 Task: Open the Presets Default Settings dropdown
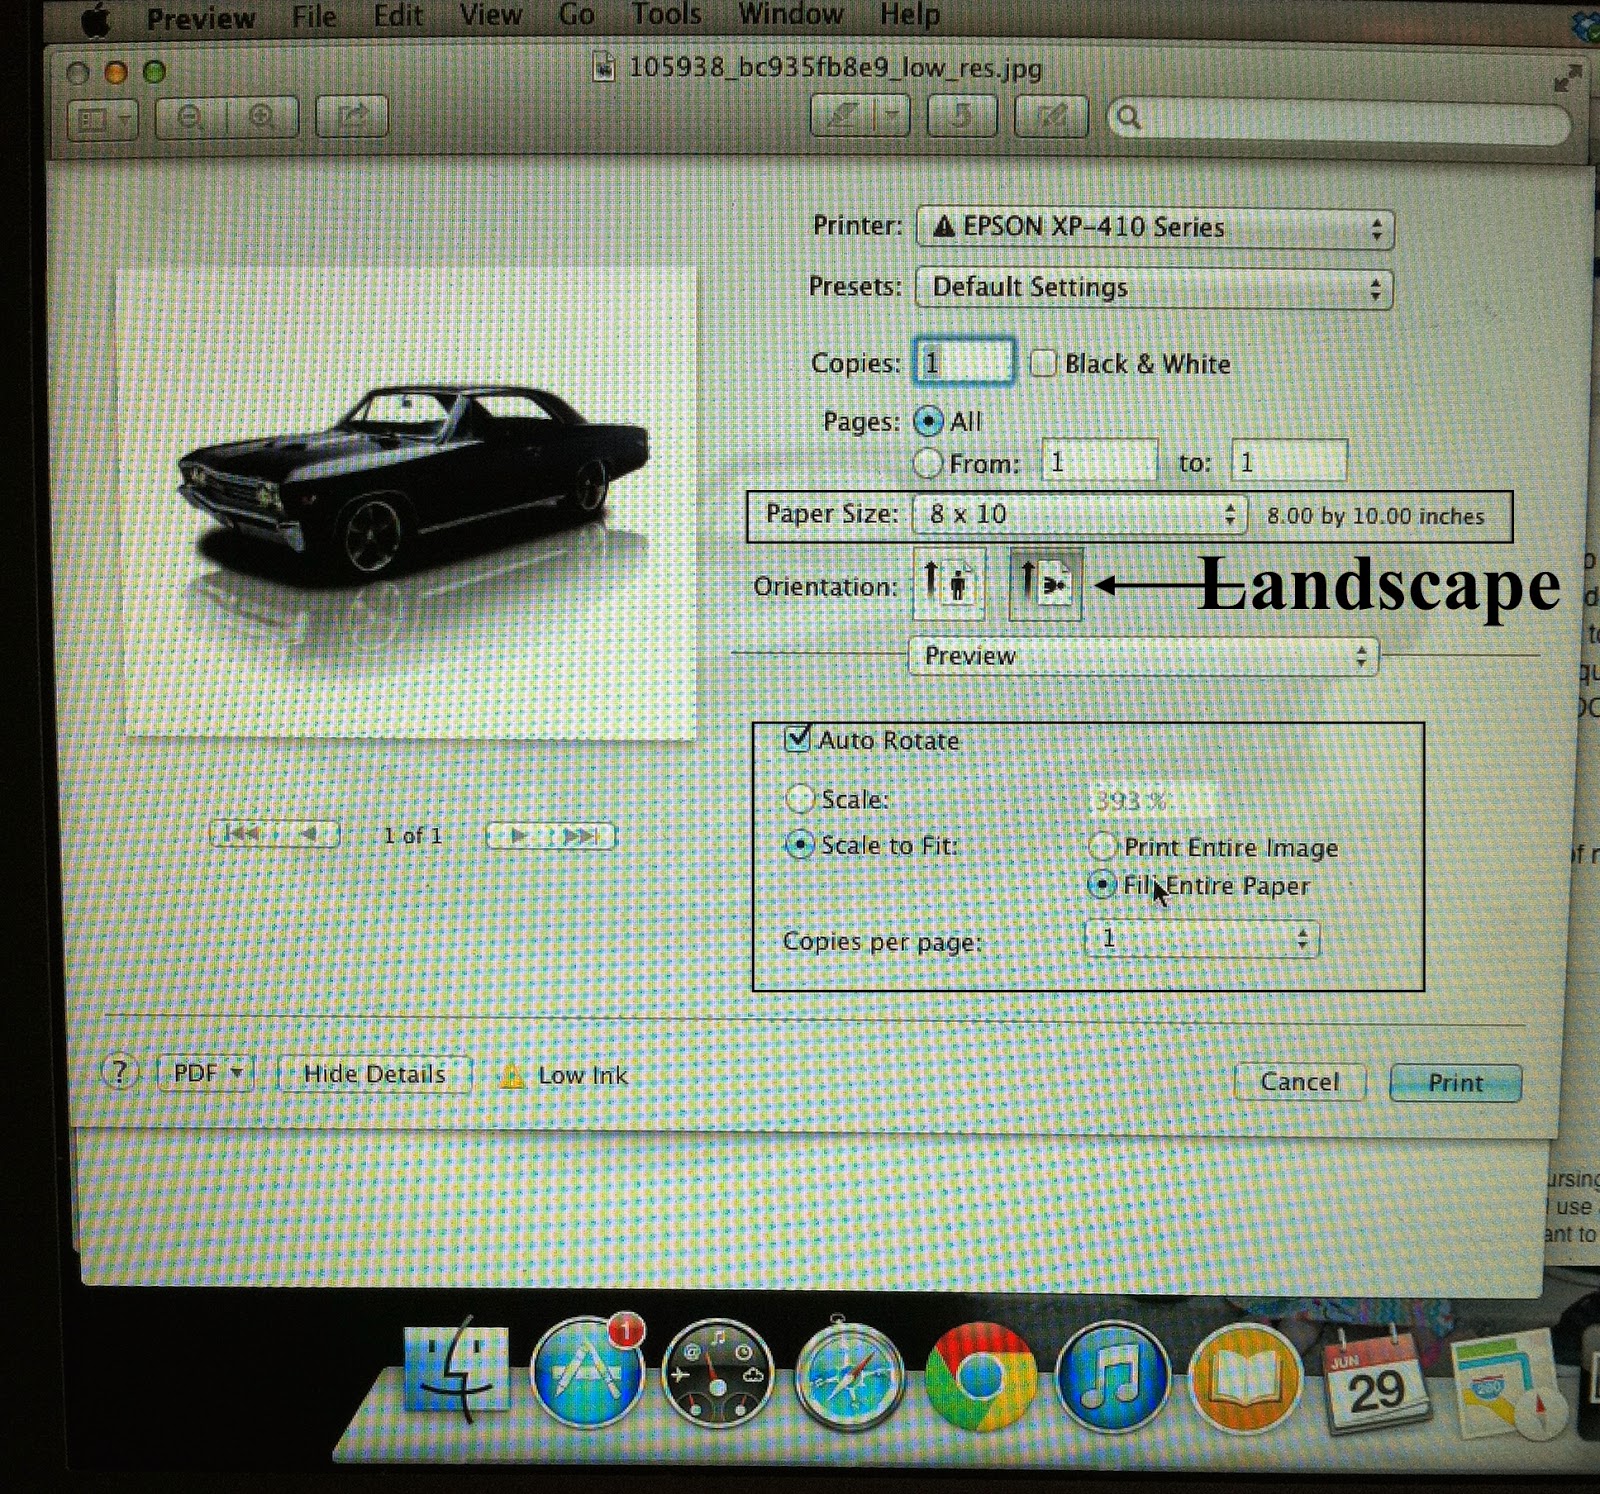point(1154,289)
